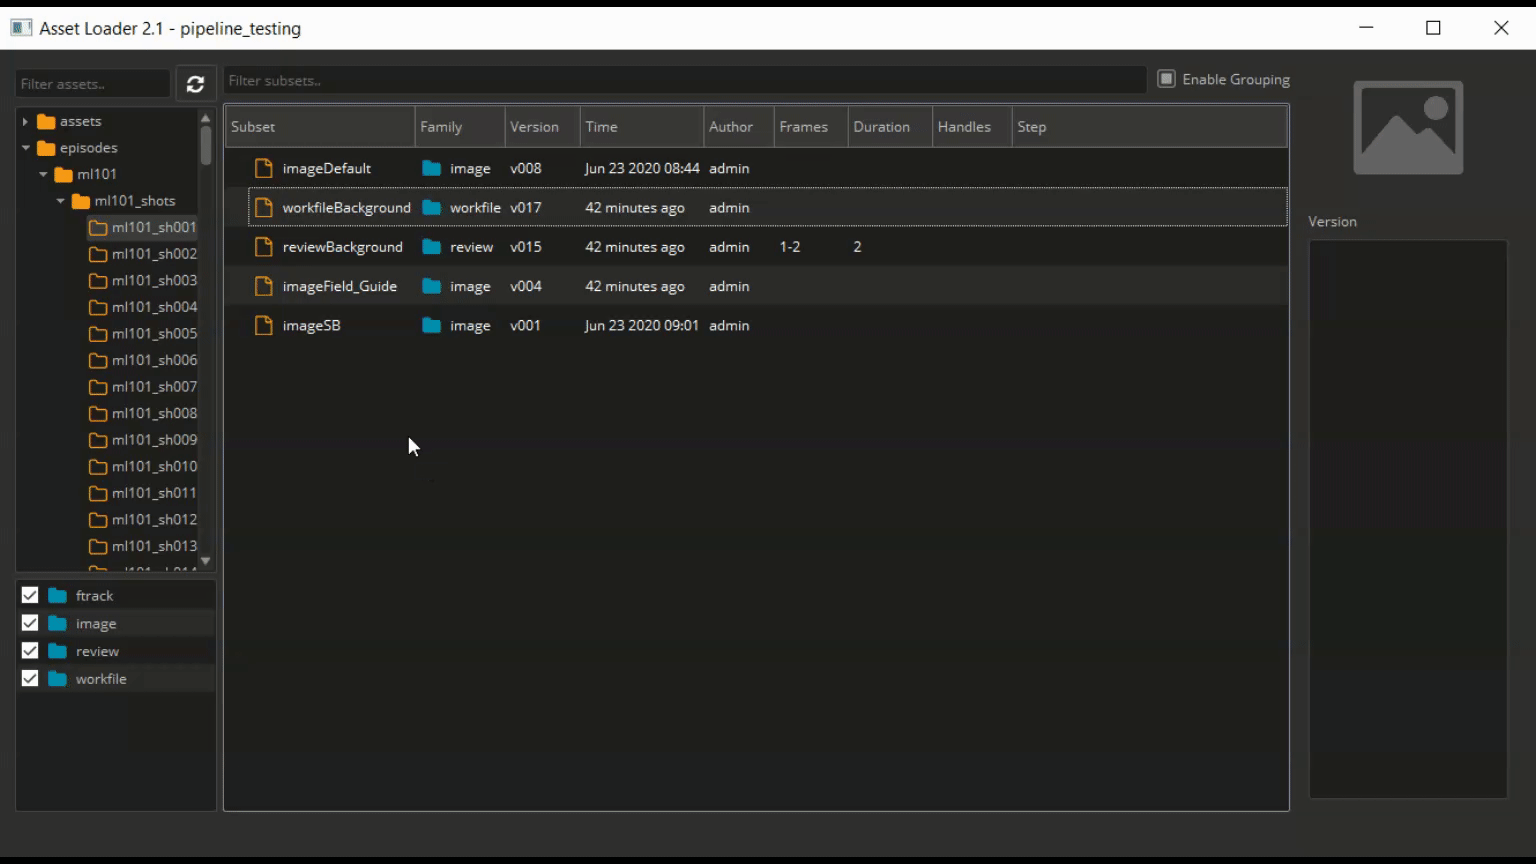Click the asset tree scrollbar up arrow
This screenshot has height=864, width=1536.
[206, 117]
